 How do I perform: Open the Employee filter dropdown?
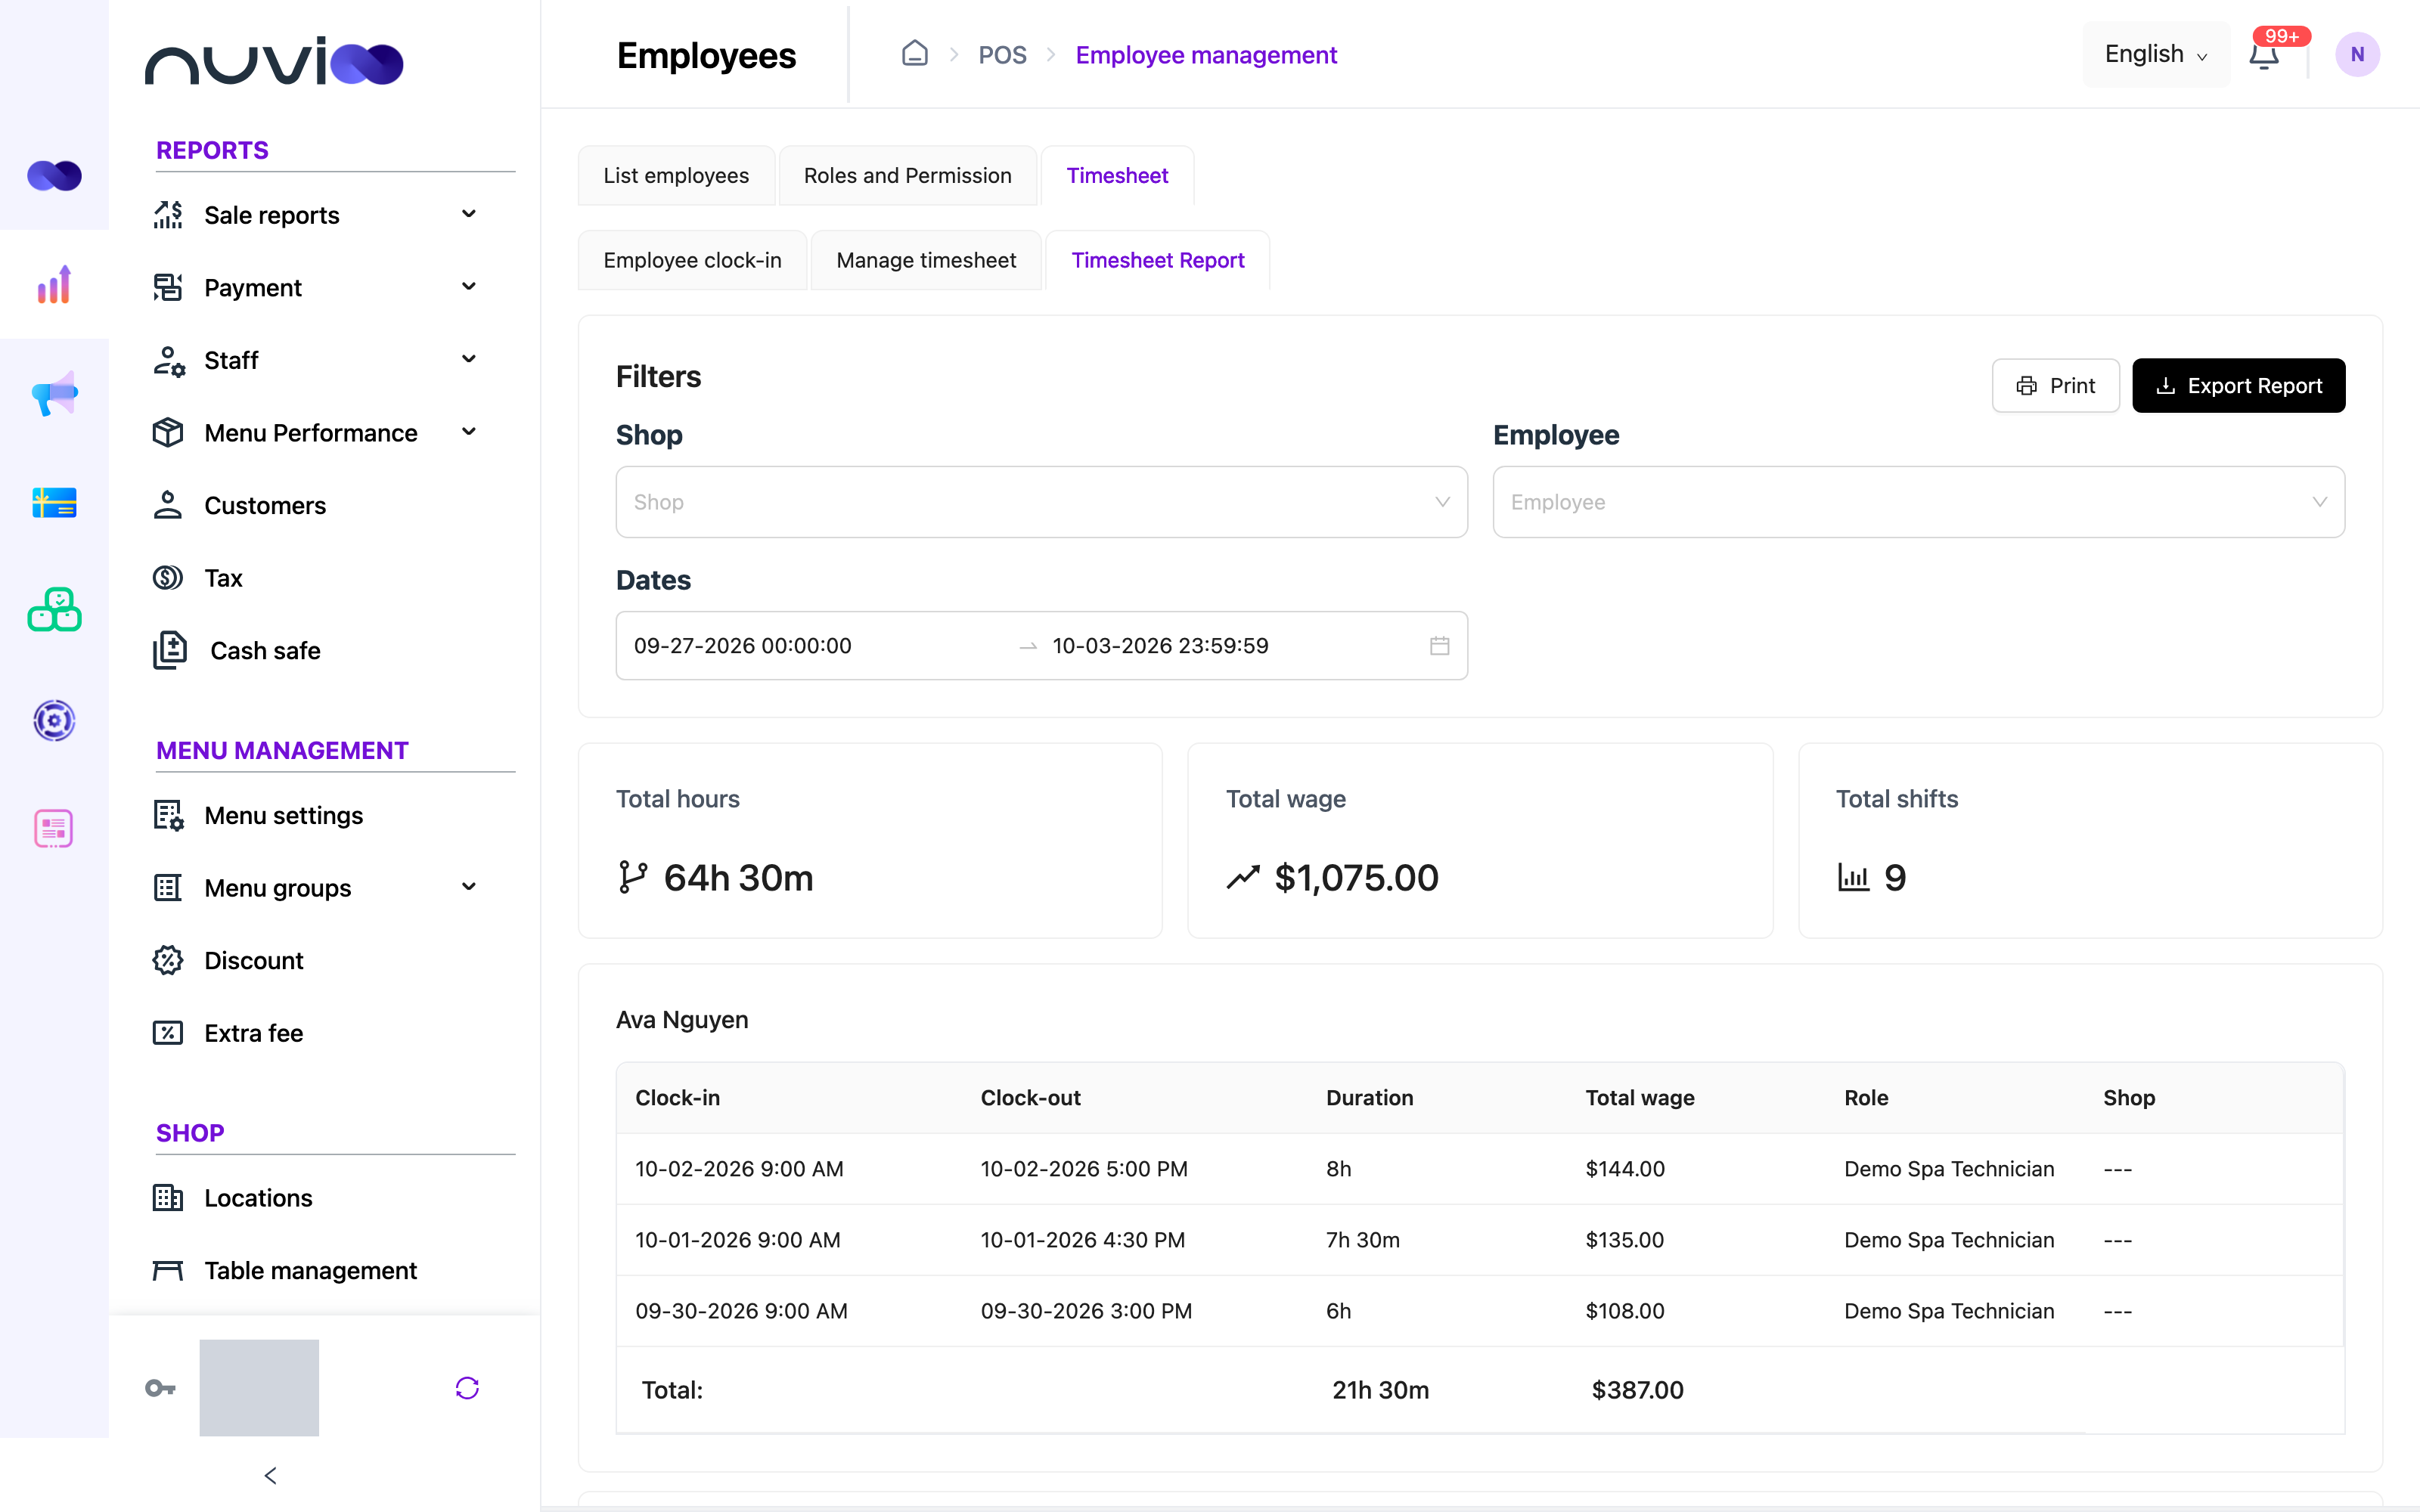(1918, 502)
